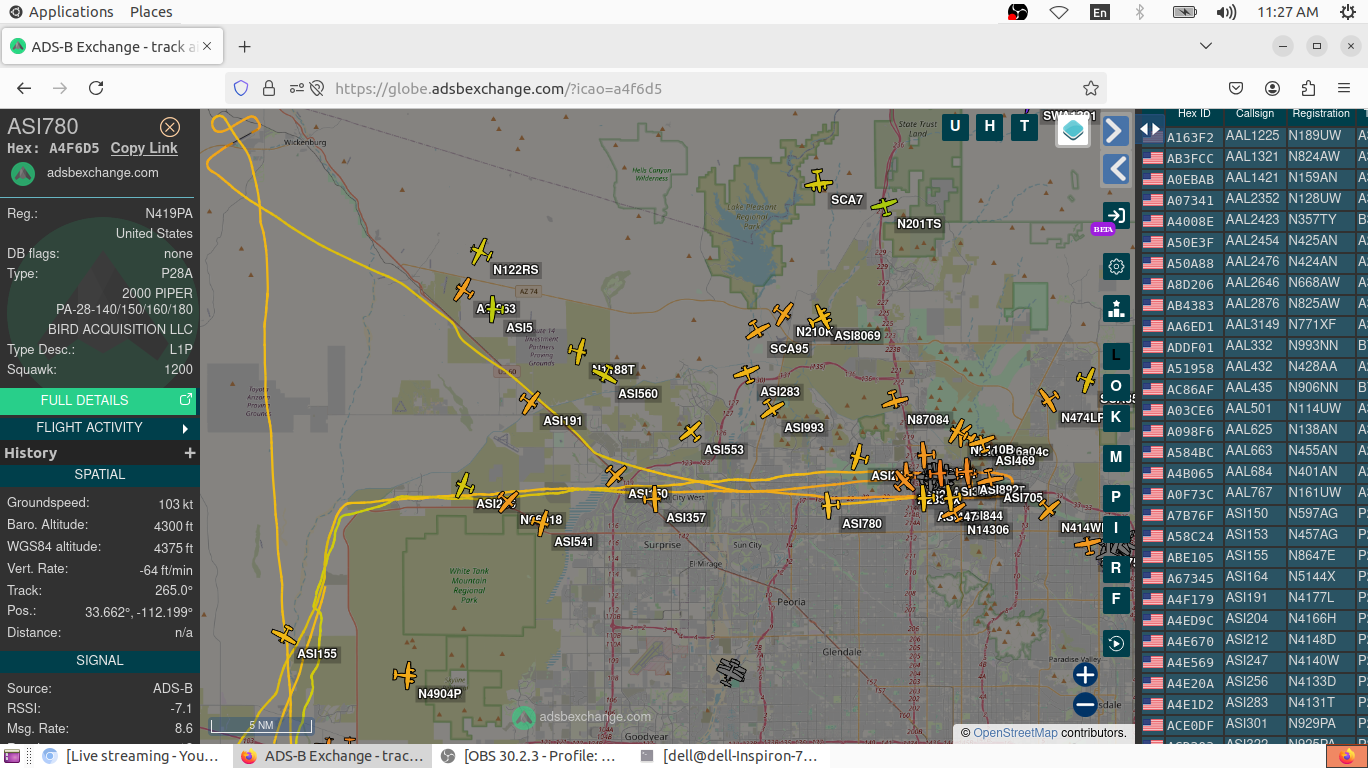Open FULL DETAILS for the aircraft

[98, 400]
